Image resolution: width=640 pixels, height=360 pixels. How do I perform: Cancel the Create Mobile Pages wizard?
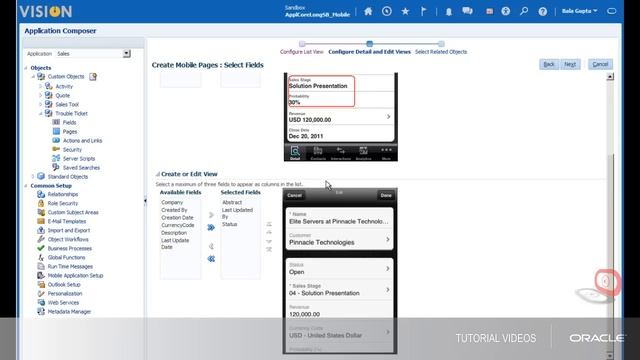[600, 64]
